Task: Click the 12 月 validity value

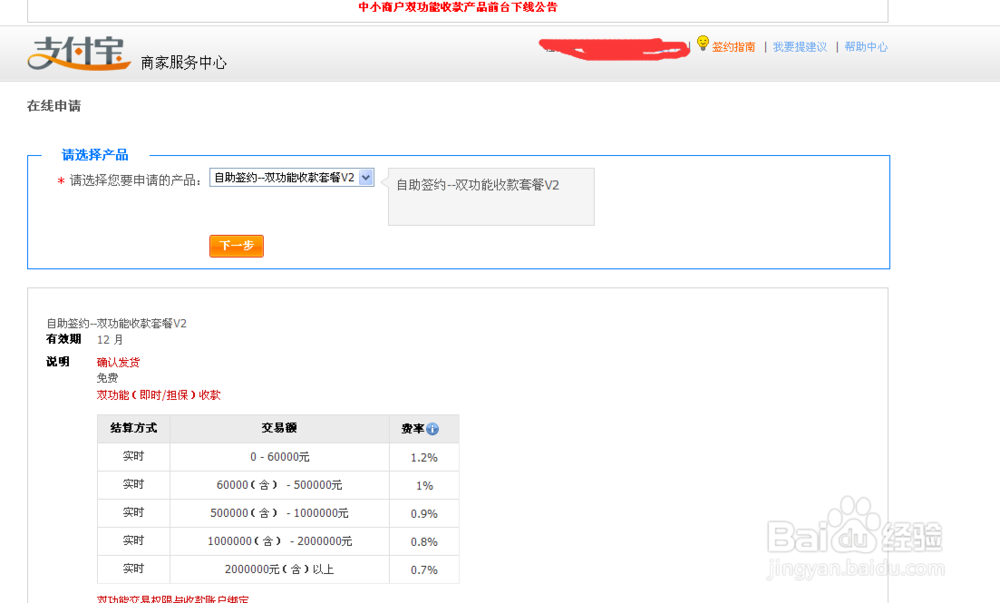Action: pyautogui.click(x=110, y=340)
